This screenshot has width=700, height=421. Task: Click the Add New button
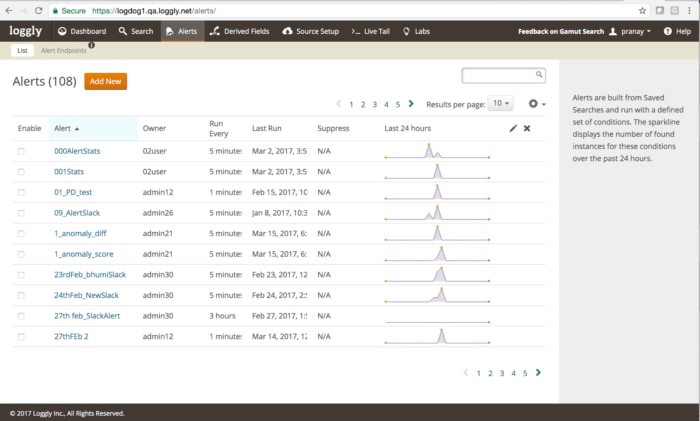[x=105, y=81]
